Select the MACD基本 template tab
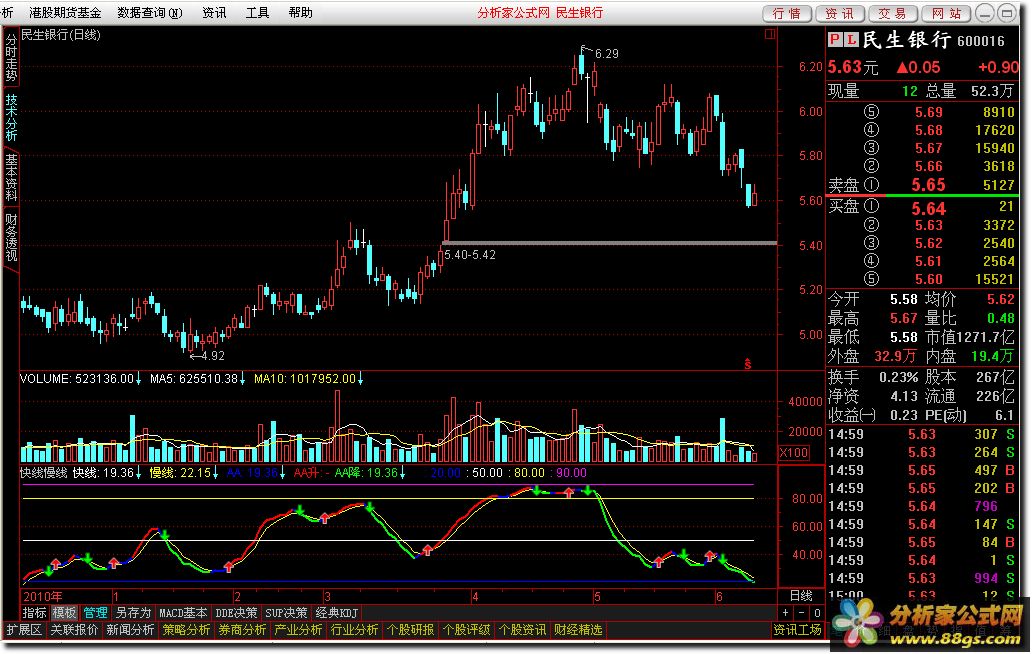1032x654 pixels. pos(183,613)
